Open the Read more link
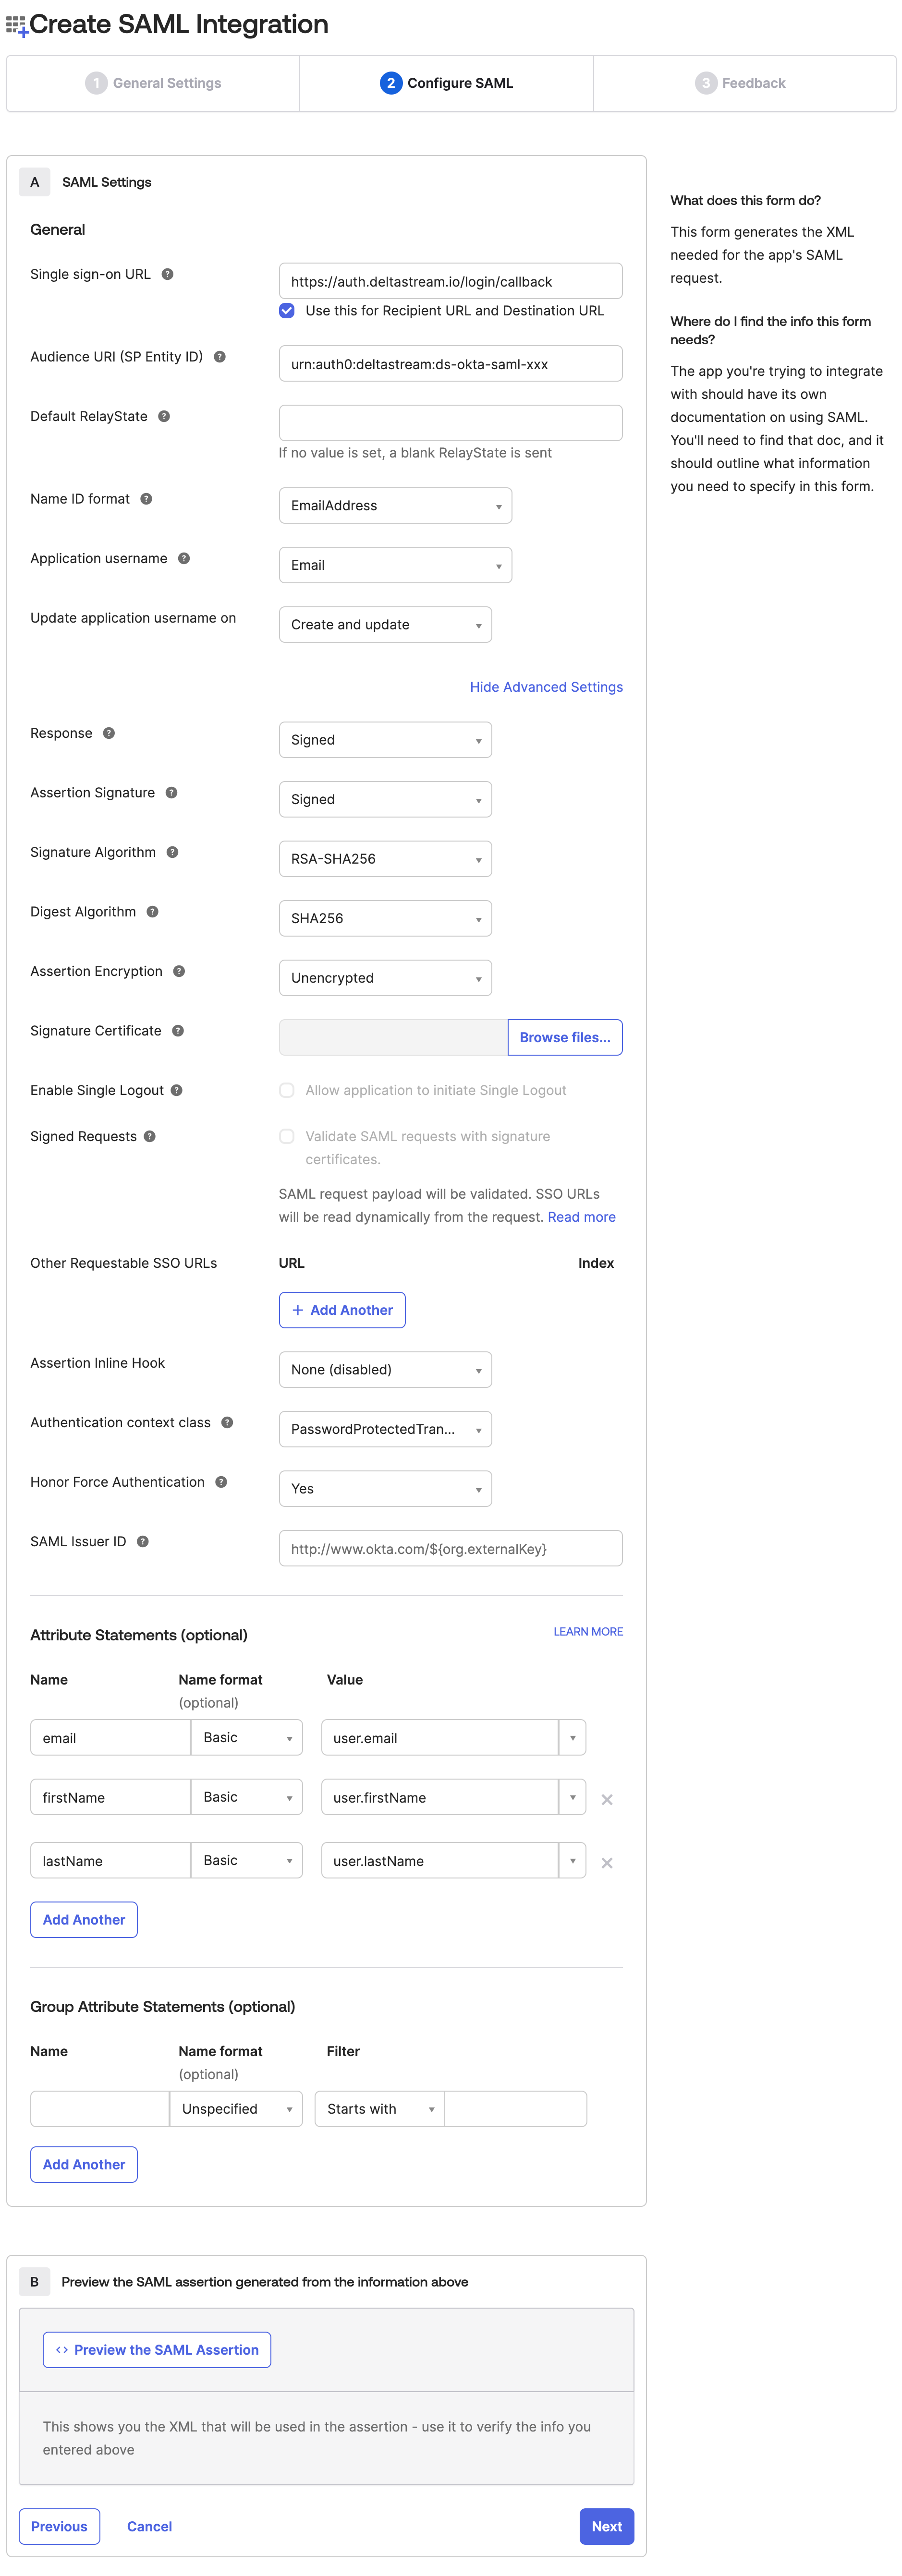902x2576 pixels. 582,1217
